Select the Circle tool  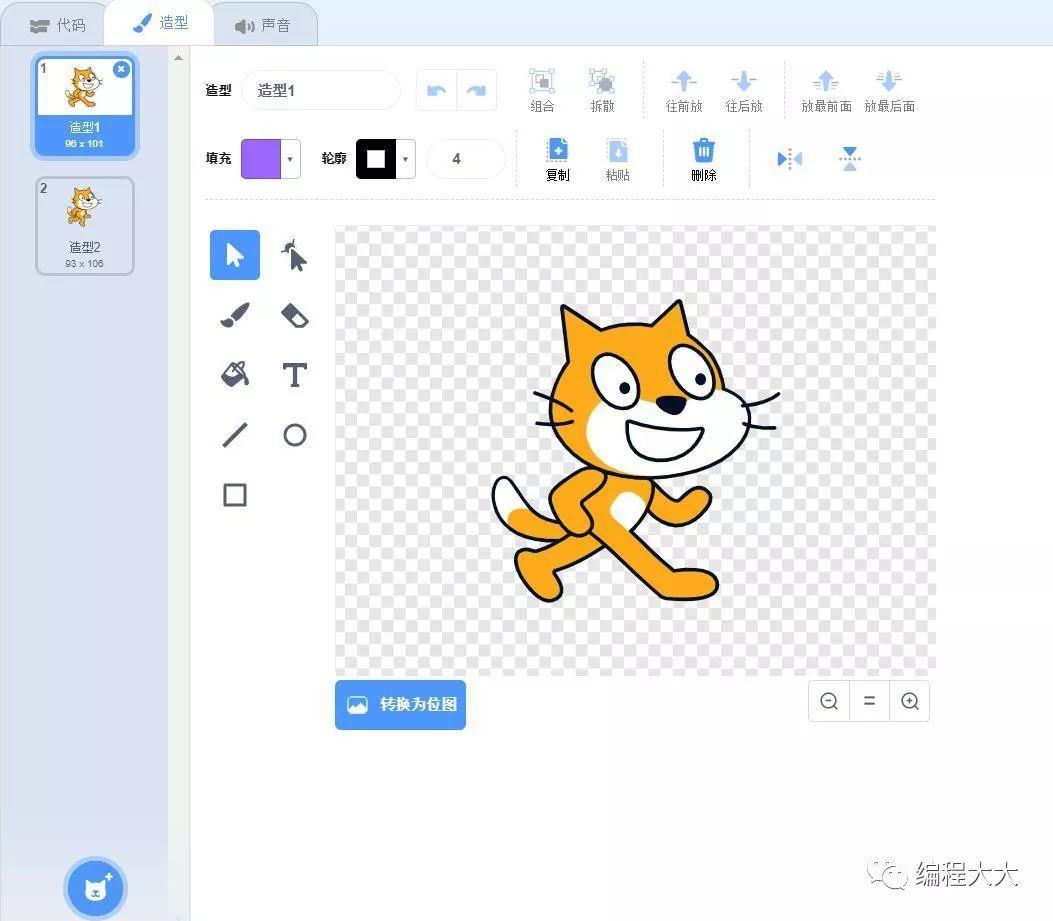(x=294, y=435)
